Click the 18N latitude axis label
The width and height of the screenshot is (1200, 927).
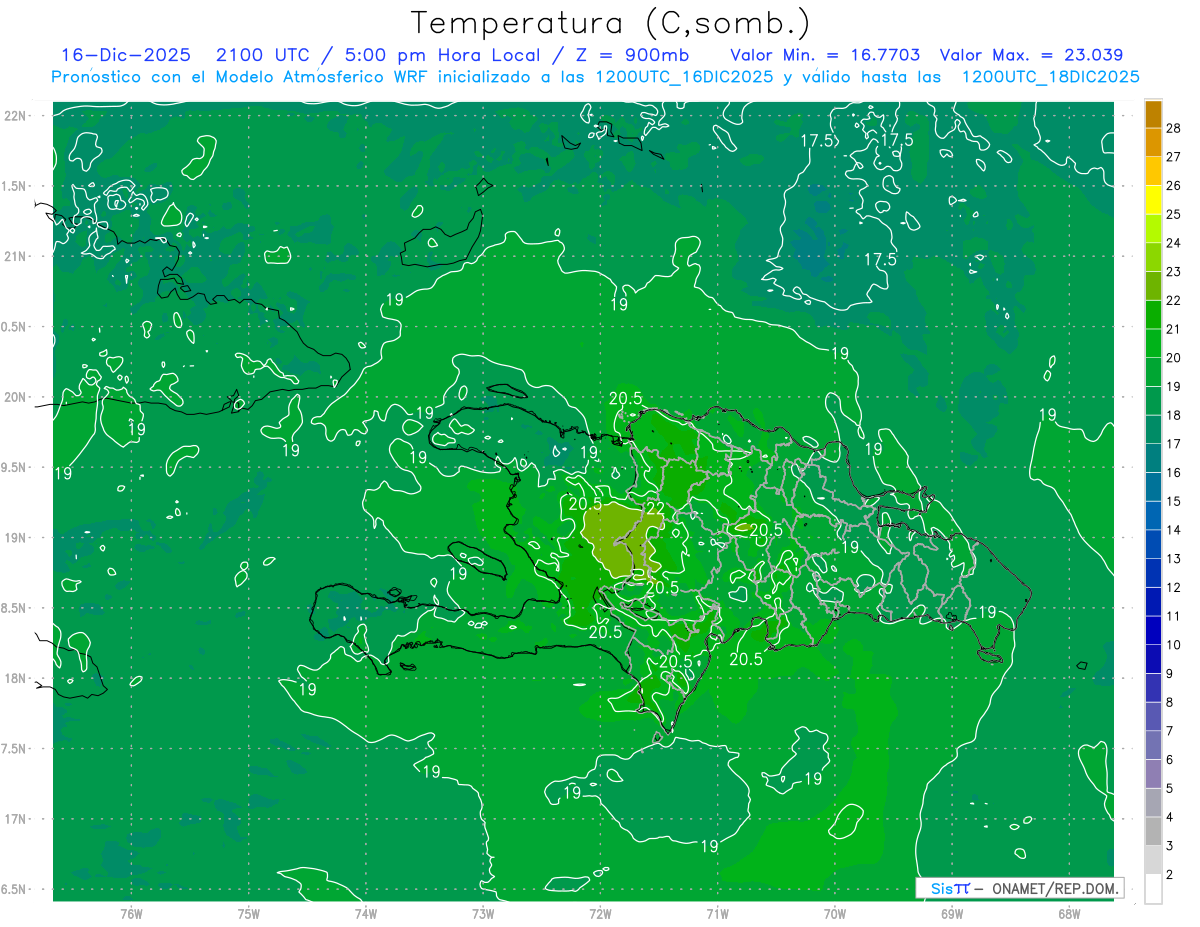click(16, 678)
